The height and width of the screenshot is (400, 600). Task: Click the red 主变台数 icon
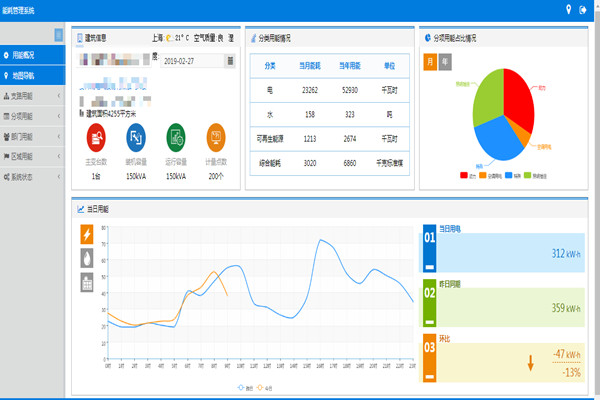point(96,136)
